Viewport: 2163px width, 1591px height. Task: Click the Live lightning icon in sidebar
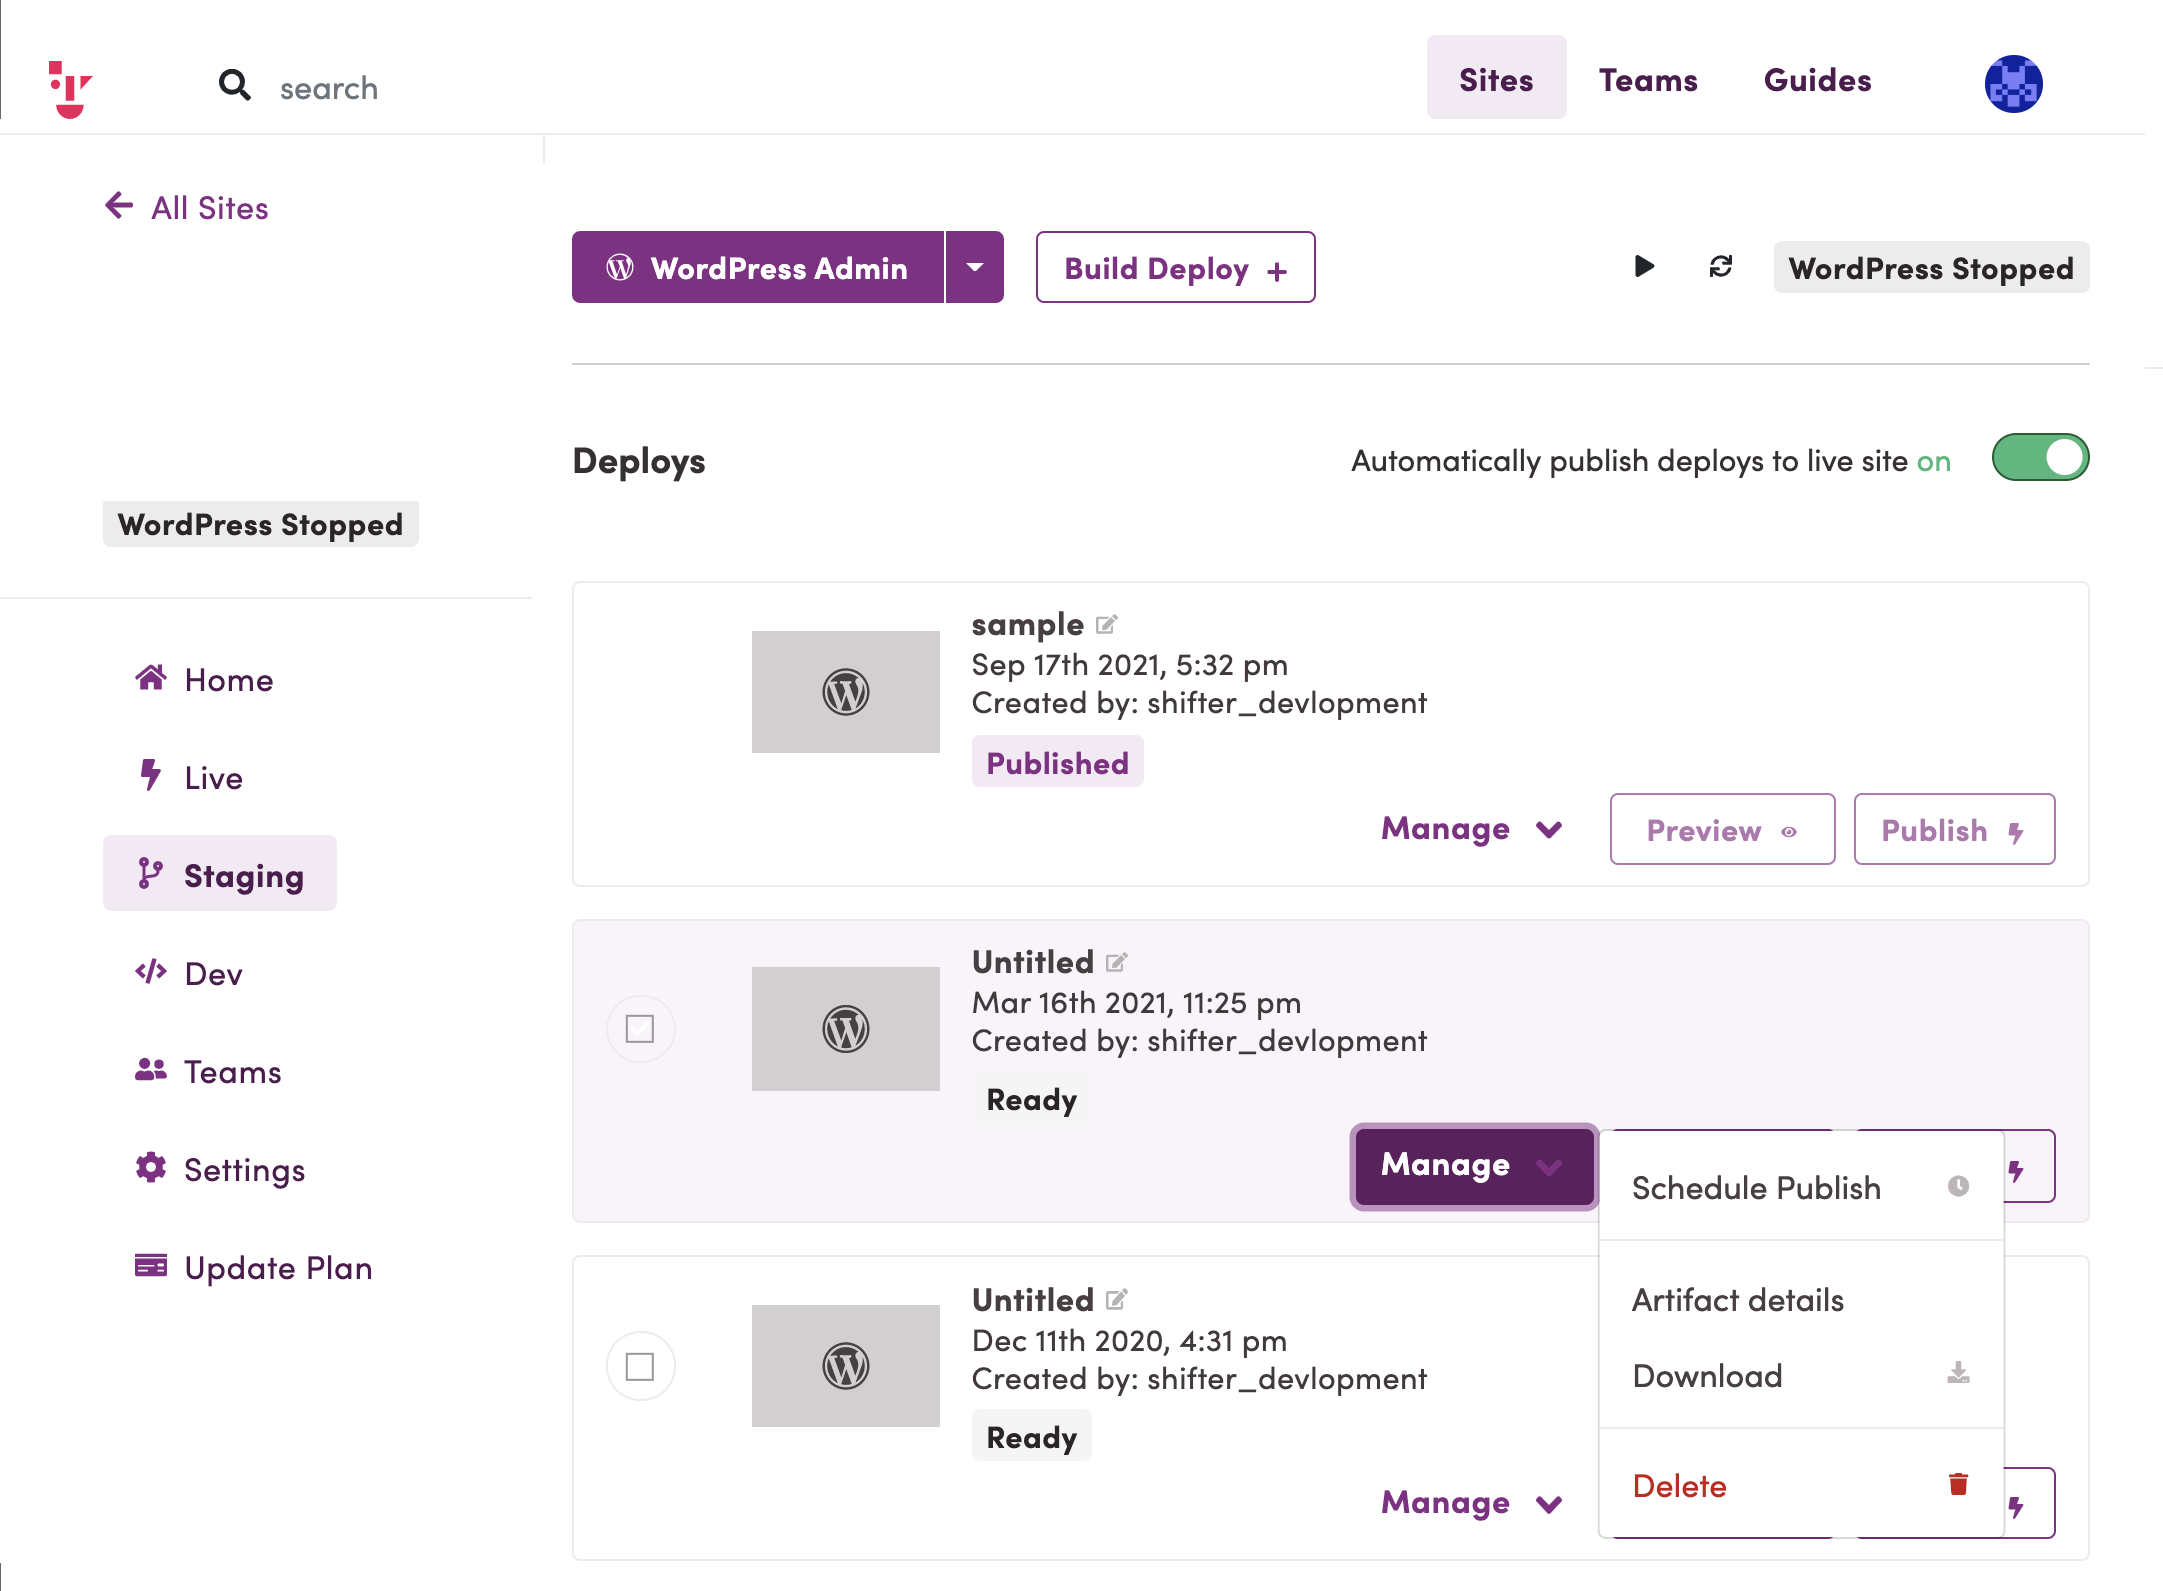pyautogui.click(x=150, y=775)
